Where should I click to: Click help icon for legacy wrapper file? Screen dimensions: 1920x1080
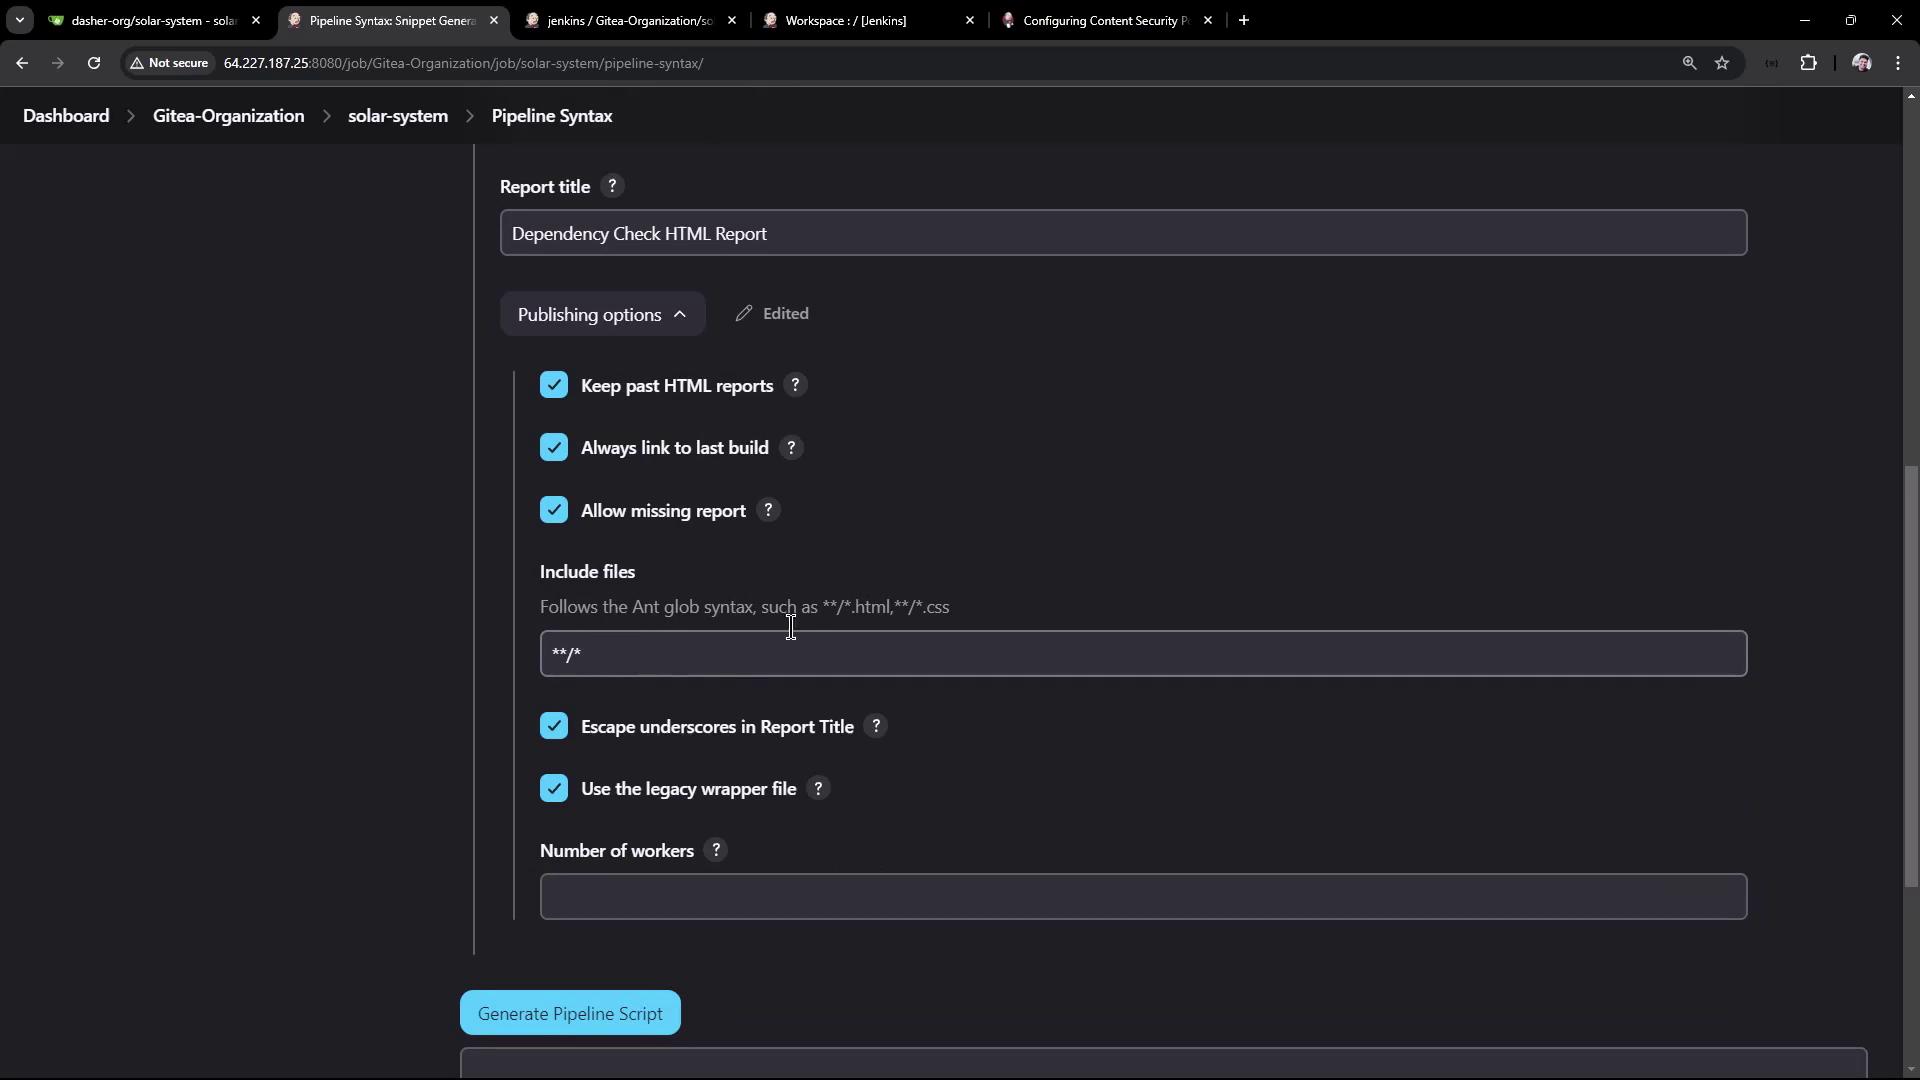818,788
